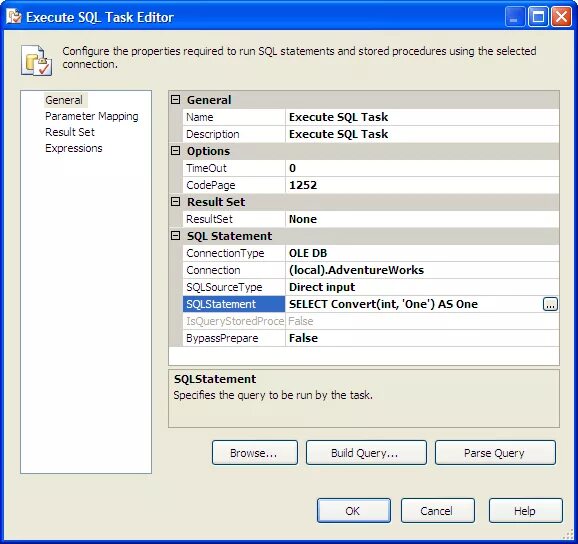Click the ellipsis button beside SQLStatement value
The width and height of the screenshot is (578, 544).
click(x=550, y=304)
